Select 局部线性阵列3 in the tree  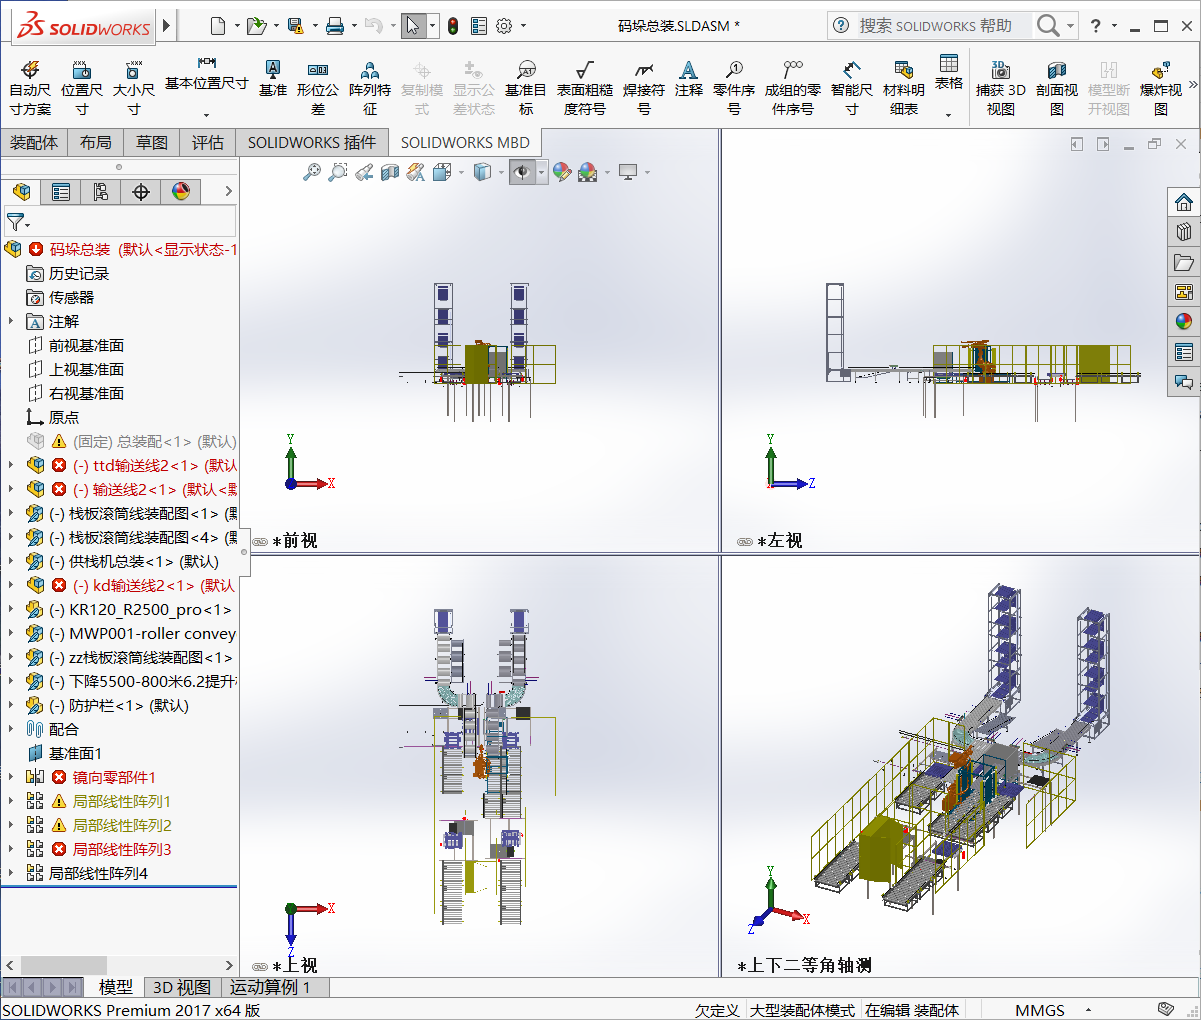pyautogui.click(x=122, y=849)
